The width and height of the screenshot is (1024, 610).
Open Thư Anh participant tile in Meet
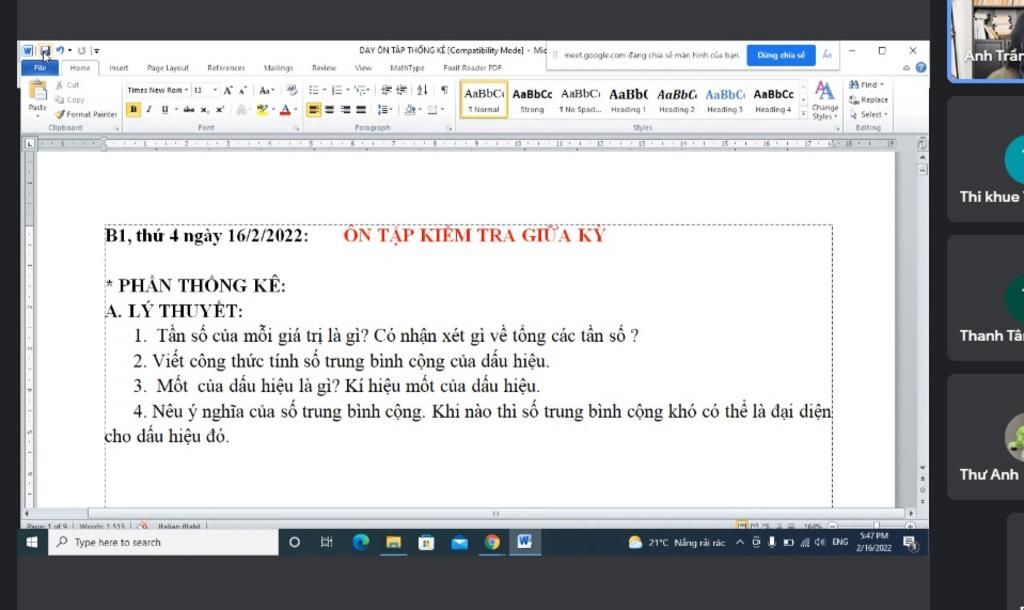(x=986, y=436)
